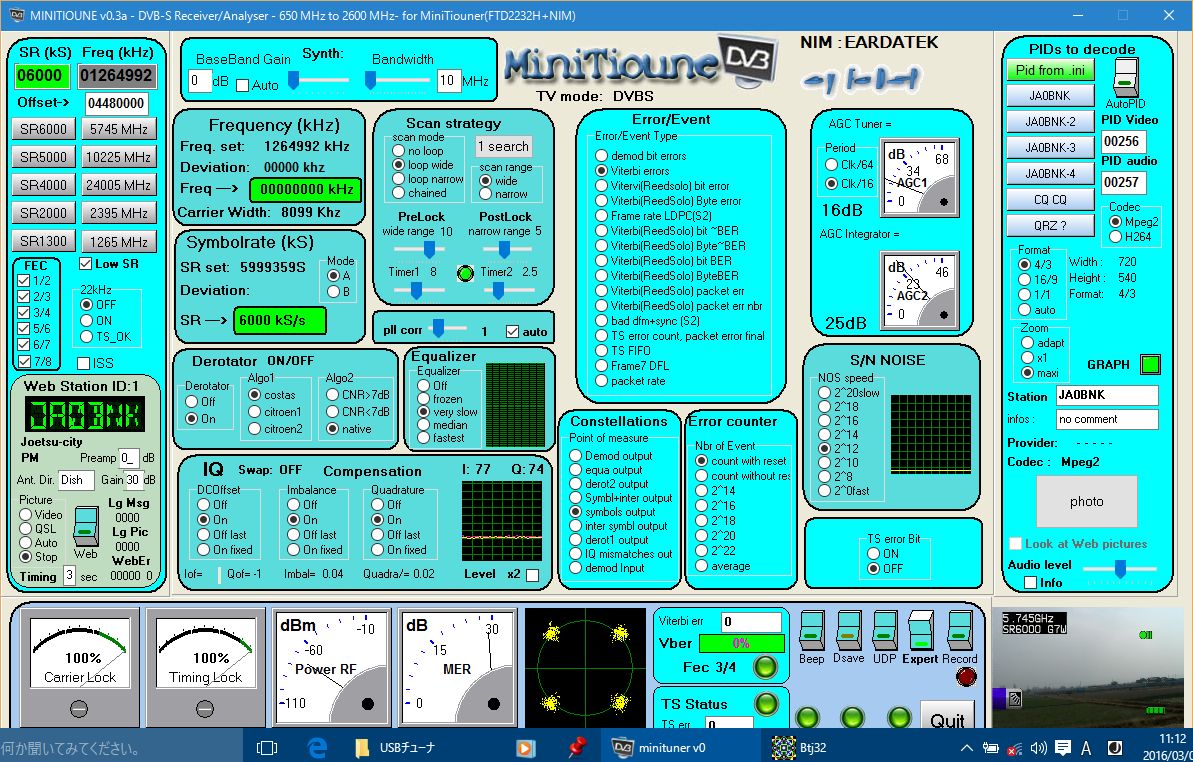Click the red record indicator LED
The width and height of the screenshot is (1193, 762).
pyautogui.click(x=966, y=676)
